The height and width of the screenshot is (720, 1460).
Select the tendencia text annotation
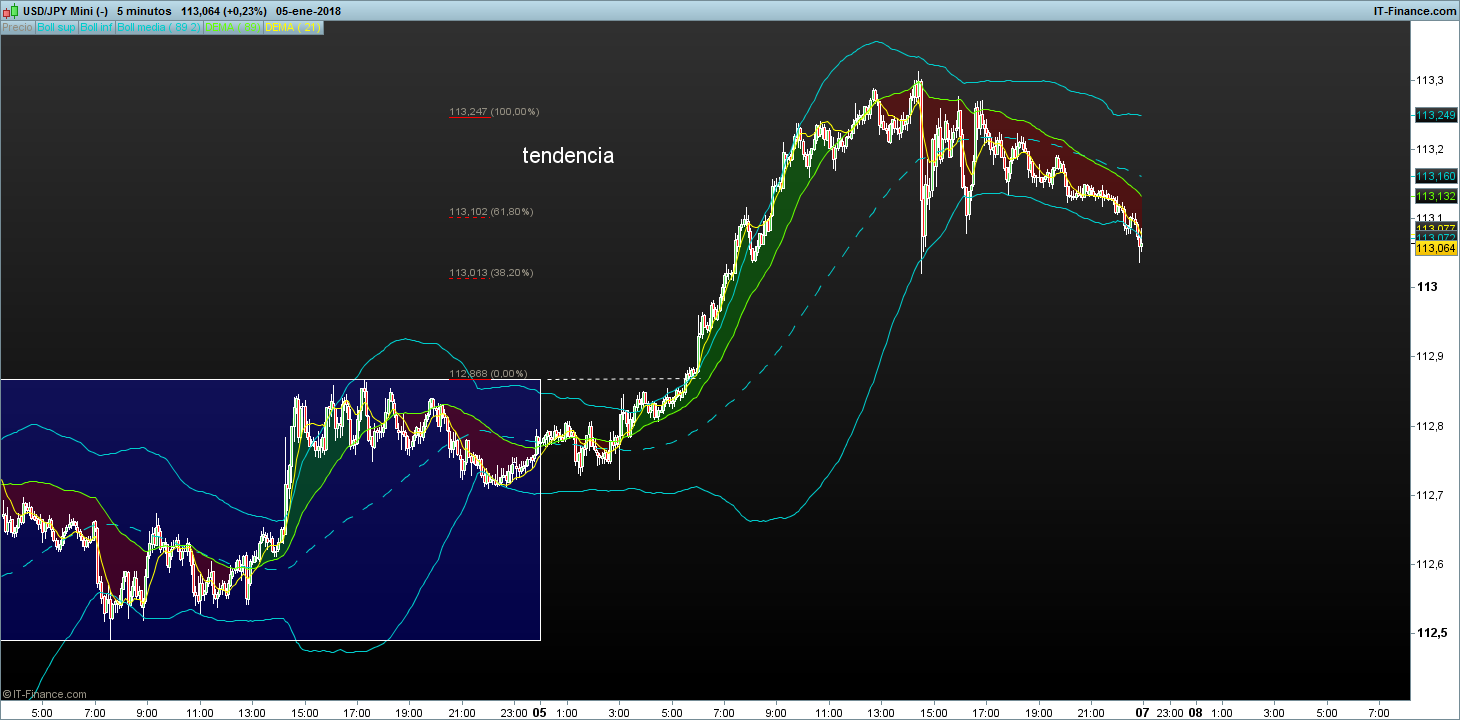[x=568, y=156]
